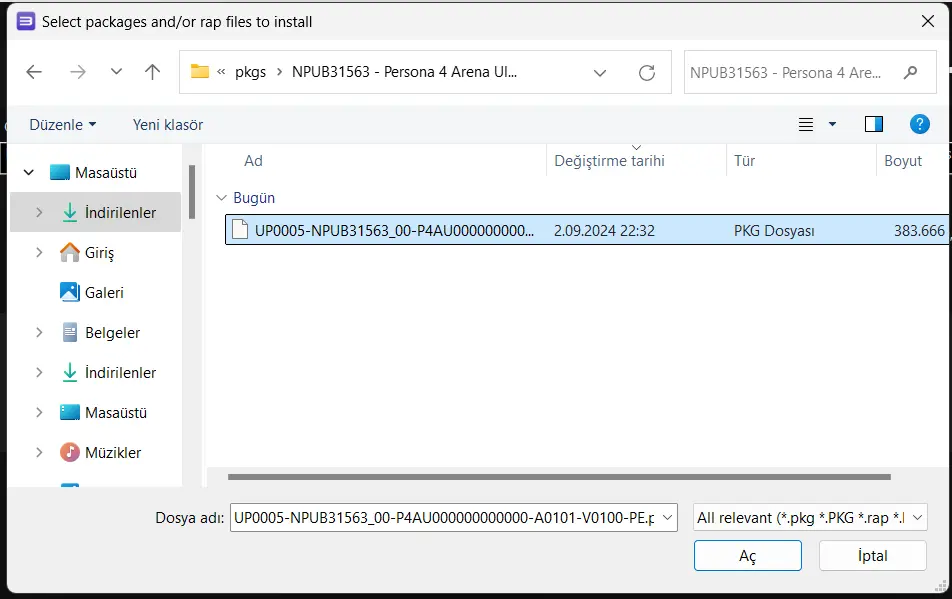Sort files by Boyut column

903,161
